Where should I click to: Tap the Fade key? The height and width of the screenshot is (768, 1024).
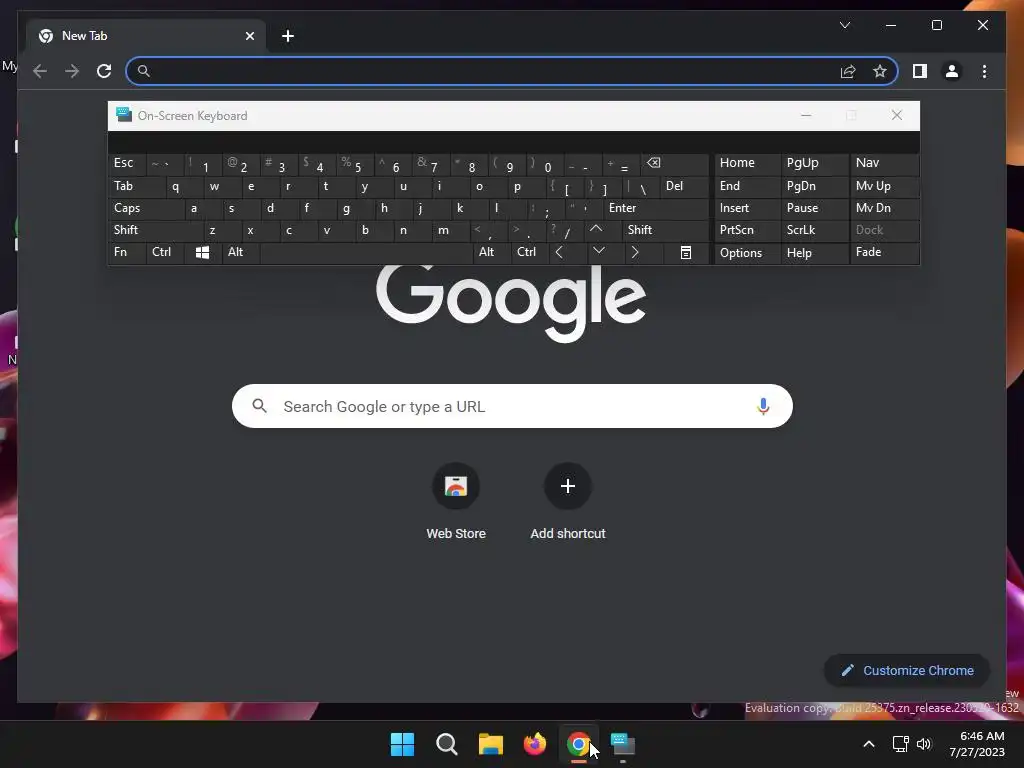(x=884, y=252)
